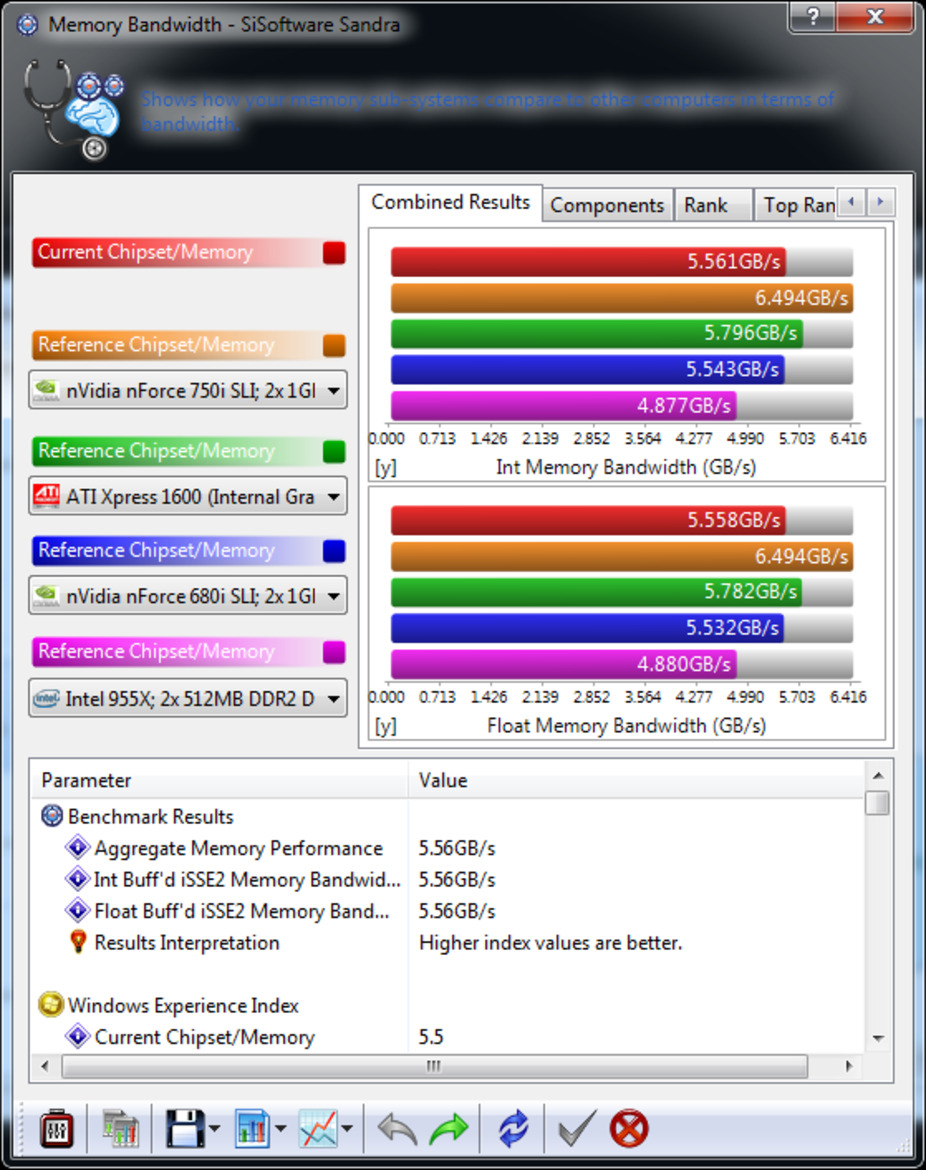
Task: Click the horizontal scrollbar right arrow
Action: (x=848, y=1066)
